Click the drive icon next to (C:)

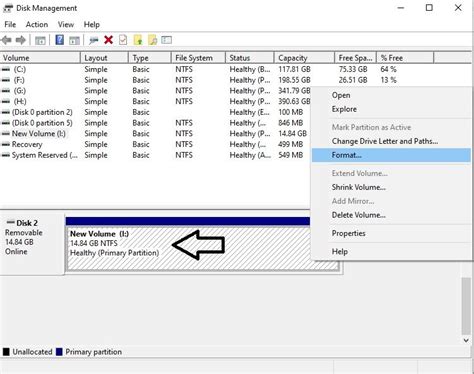[x=6, y=69]
